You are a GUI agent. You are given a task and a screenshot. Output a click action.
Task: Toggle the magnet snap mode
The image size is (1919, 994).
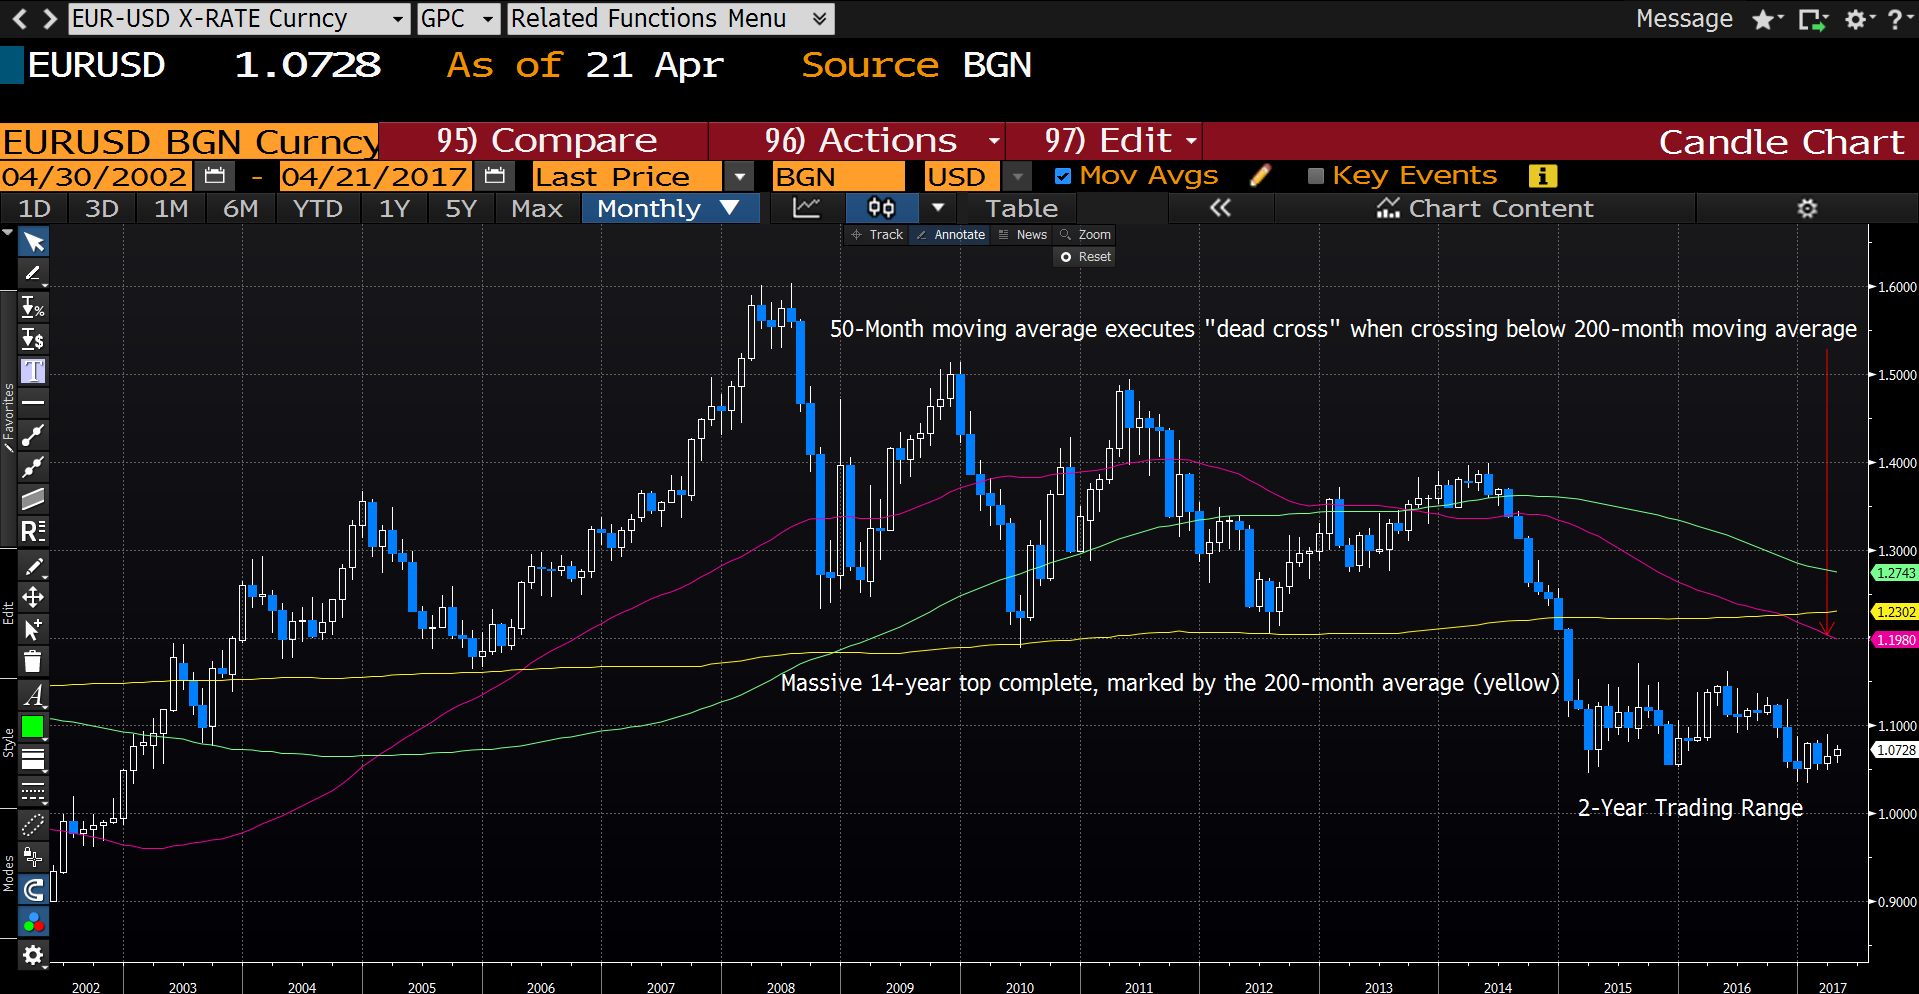tap(33, 890)
